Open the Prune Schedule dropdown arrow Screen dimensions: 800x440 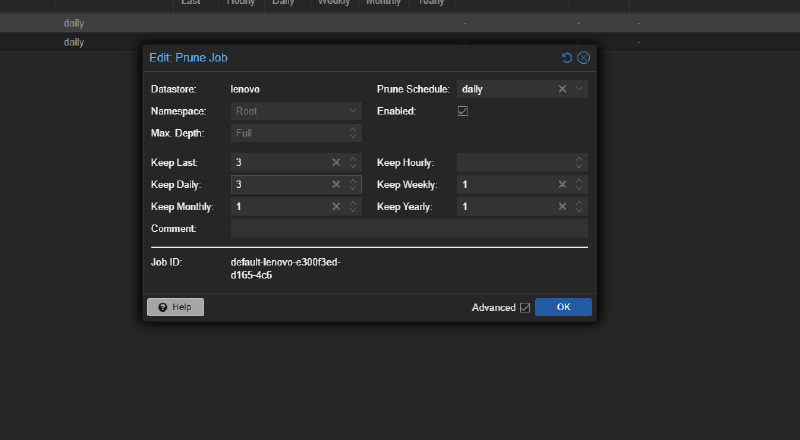click(x=579, y=89)
